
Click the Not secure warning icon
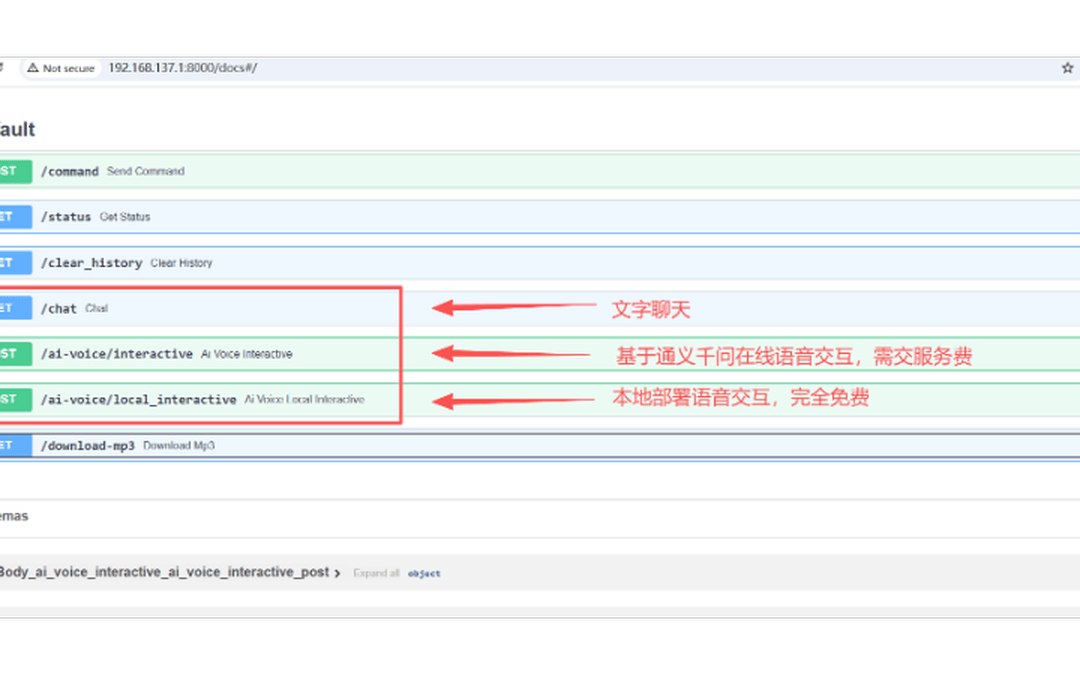32,68
